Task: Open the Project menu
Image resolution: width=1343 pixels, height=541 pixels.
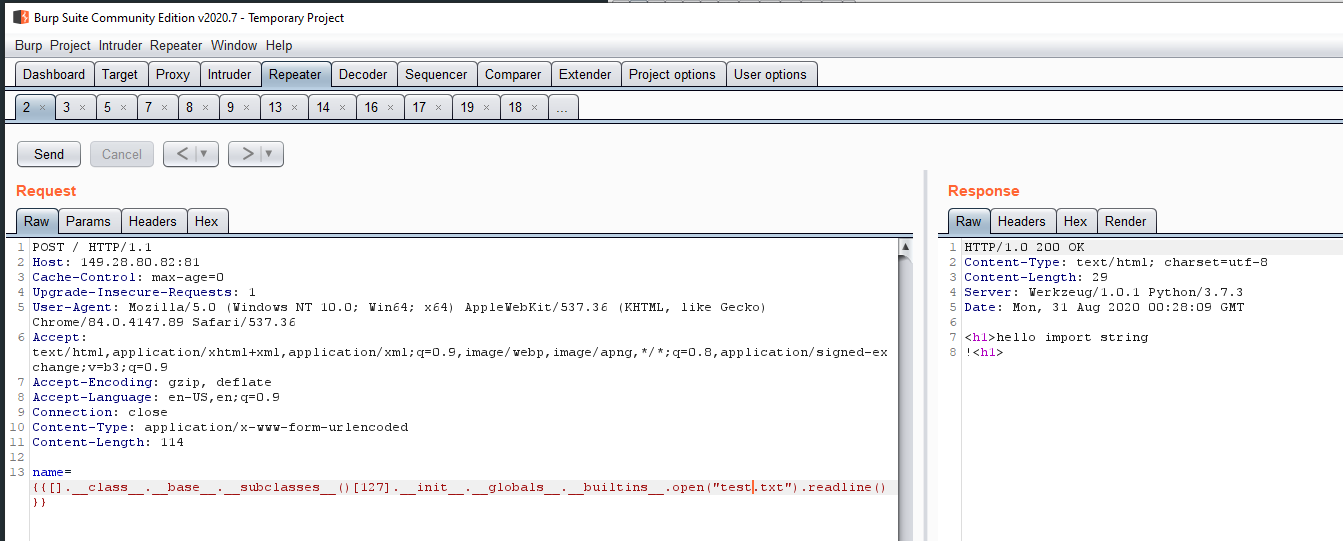Action: 70,45
